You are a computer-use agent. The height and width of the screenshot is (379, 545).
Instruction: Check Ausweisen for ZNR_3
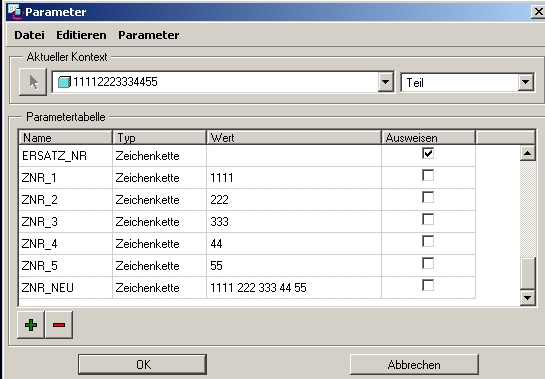click(x=428, y=219)
